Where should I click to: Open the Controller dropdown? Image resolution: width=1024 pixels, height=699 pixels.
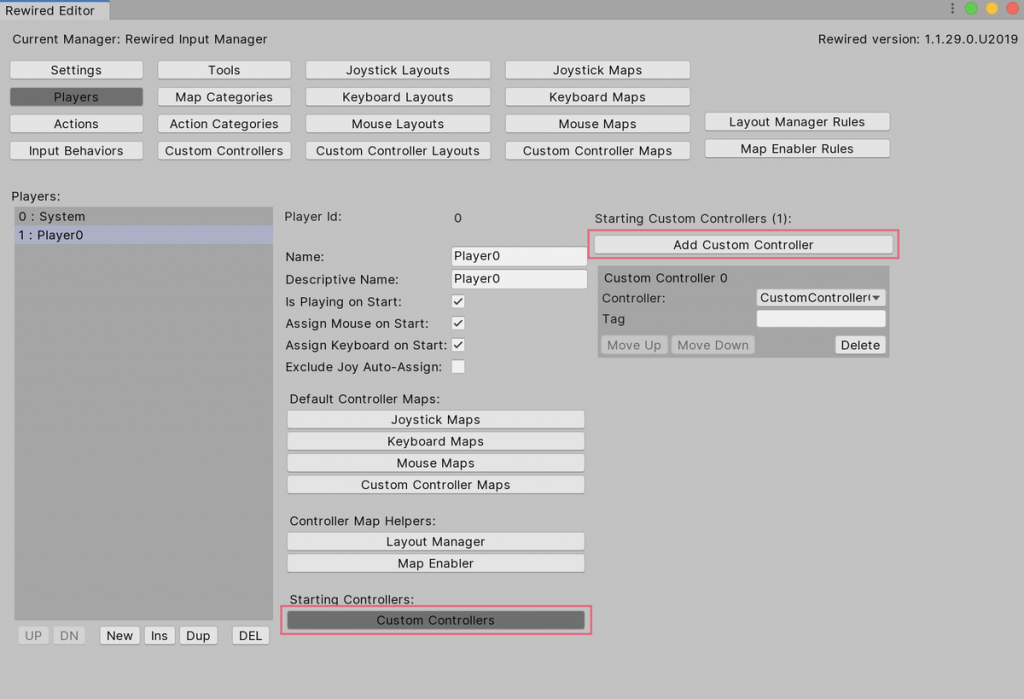(x=821, y=297)
